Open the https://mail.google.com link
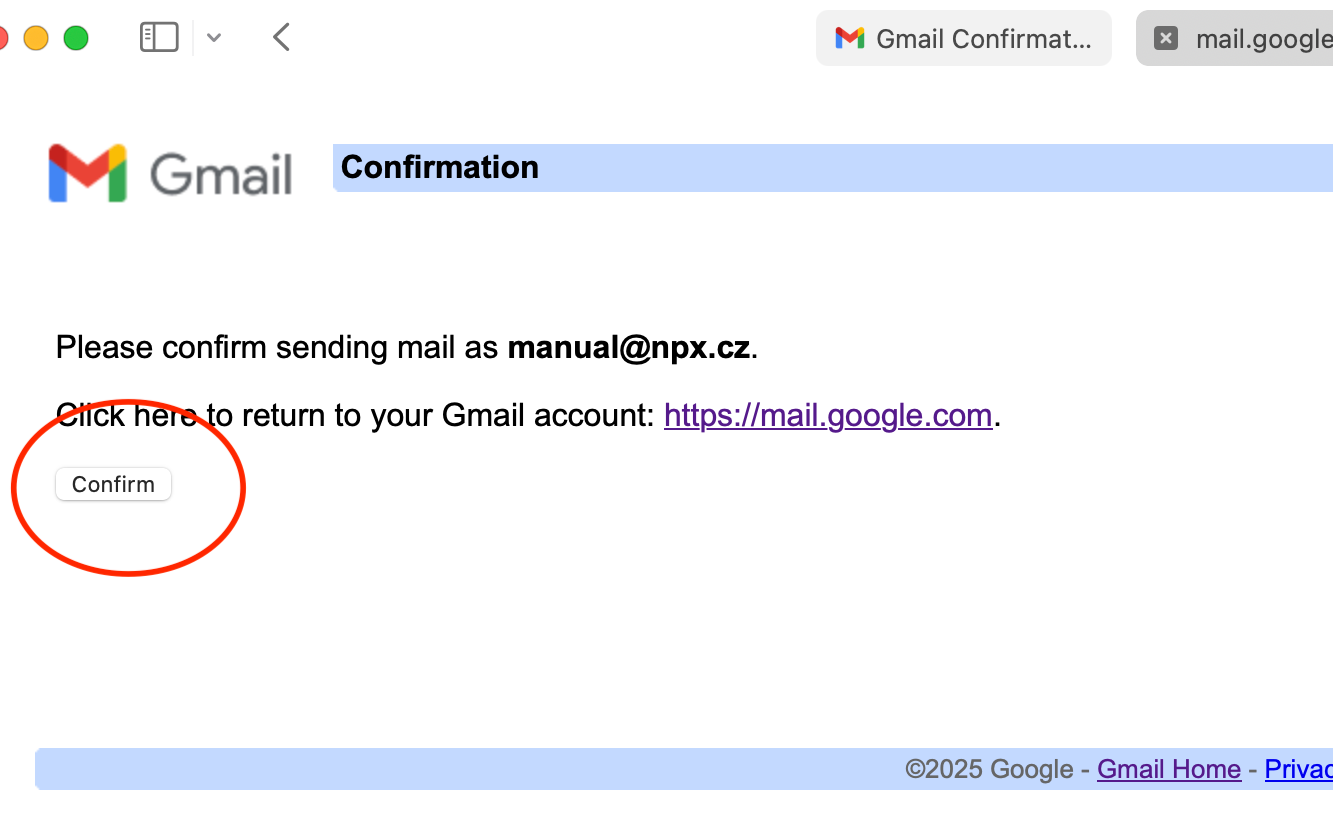The height and width of the screenshot is (820, 1333). pos(827,415)
